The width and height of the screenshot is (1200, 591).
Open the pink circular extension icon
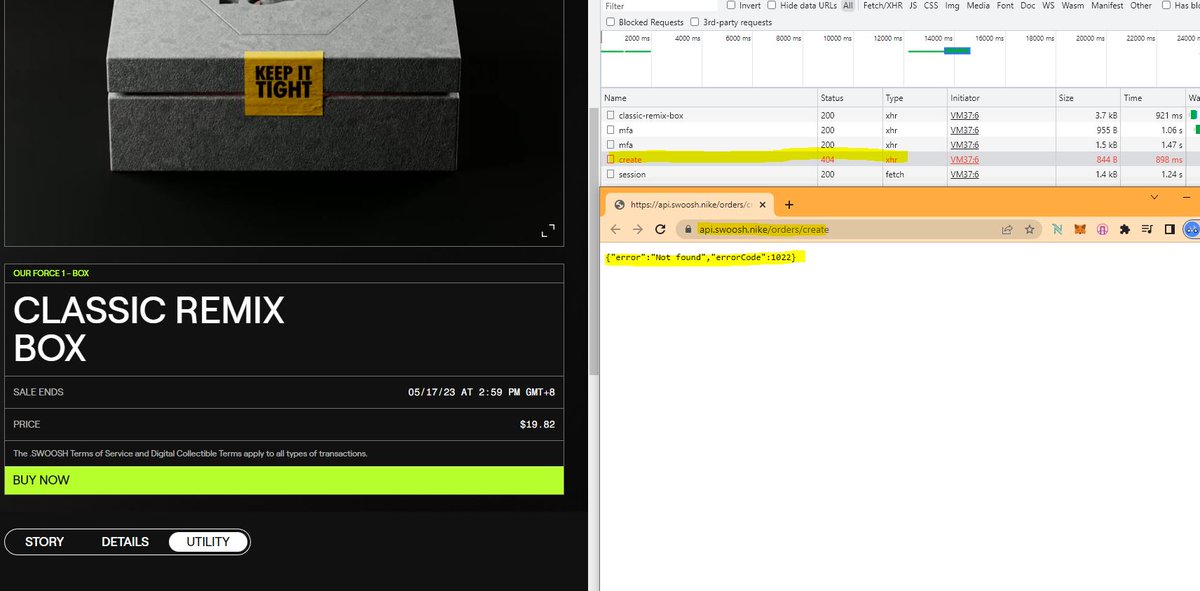(x=1102, y=229)
